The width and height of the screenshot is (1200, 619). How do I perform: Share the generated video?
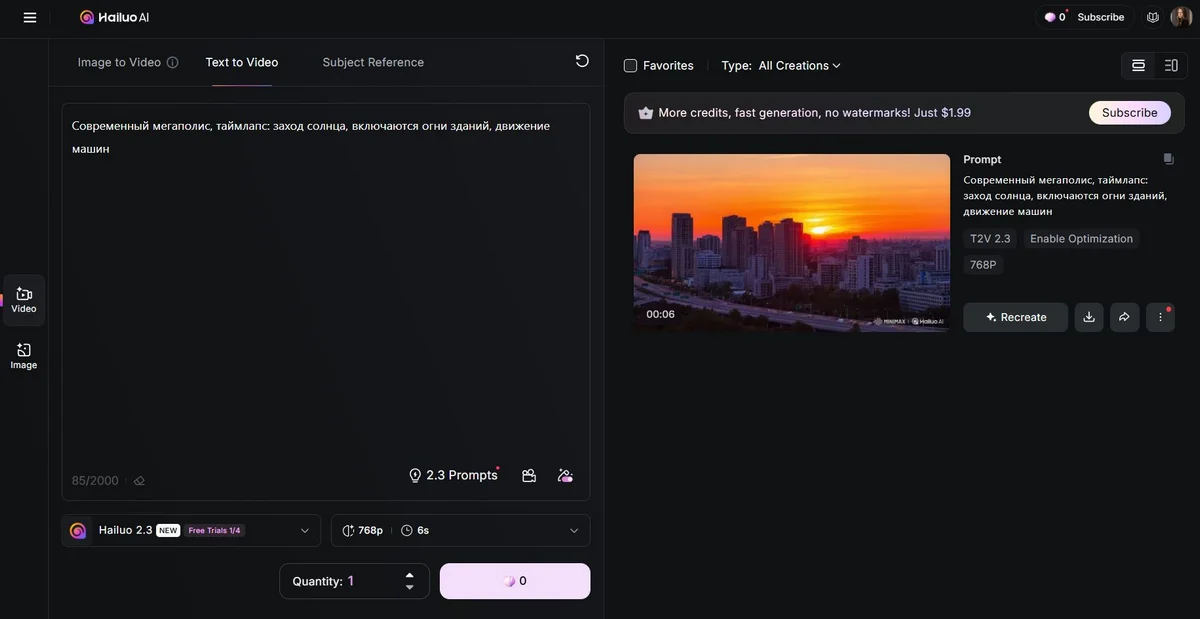tap(1124, 317)
